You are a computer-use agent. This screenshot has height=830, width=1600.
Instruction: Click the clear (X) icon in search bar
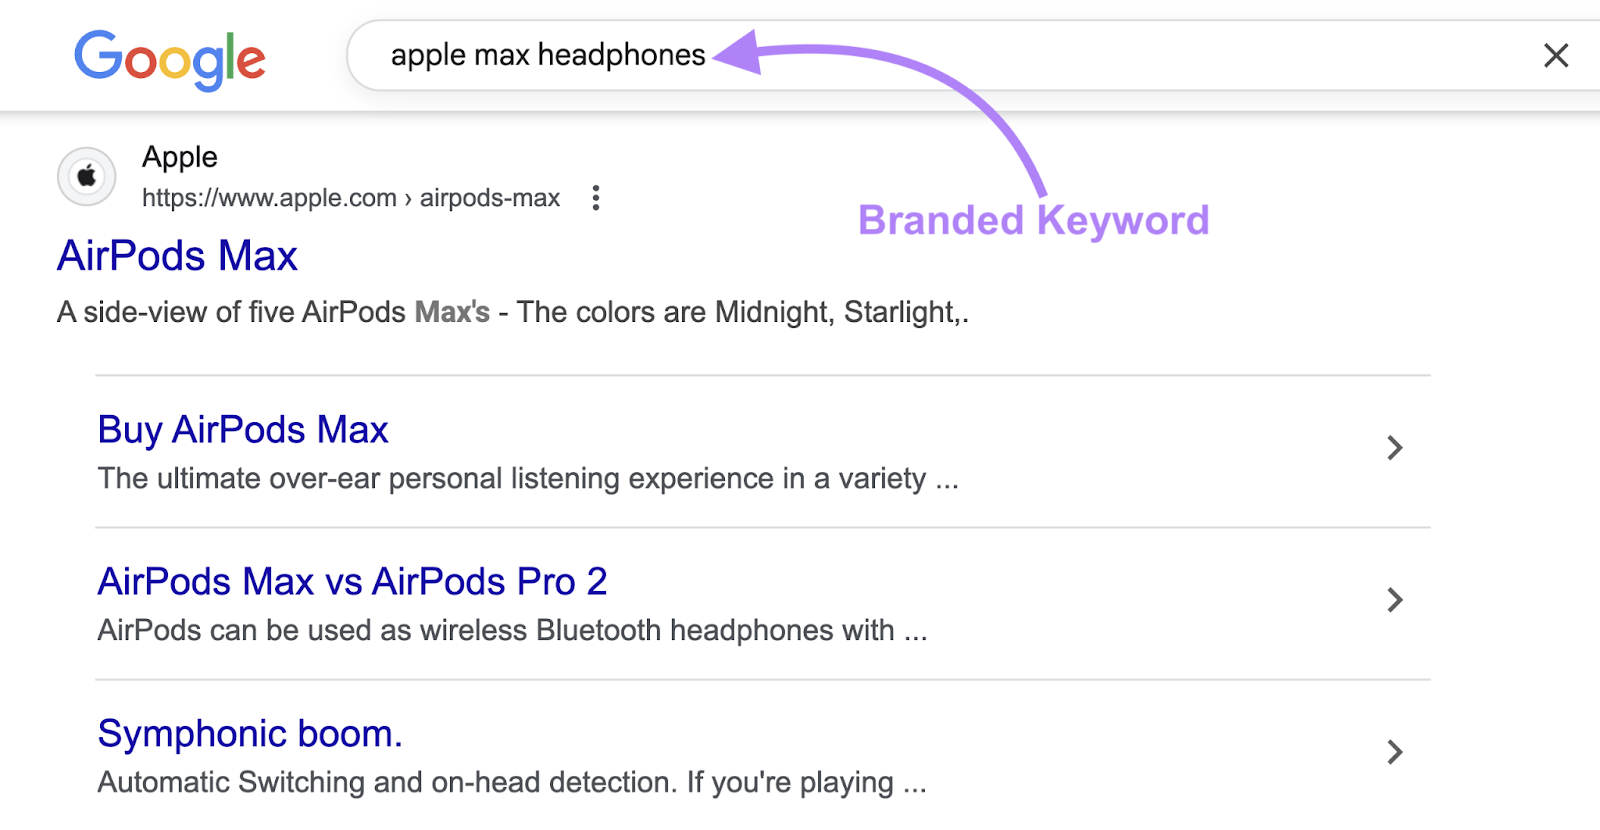coord(1556,56)
